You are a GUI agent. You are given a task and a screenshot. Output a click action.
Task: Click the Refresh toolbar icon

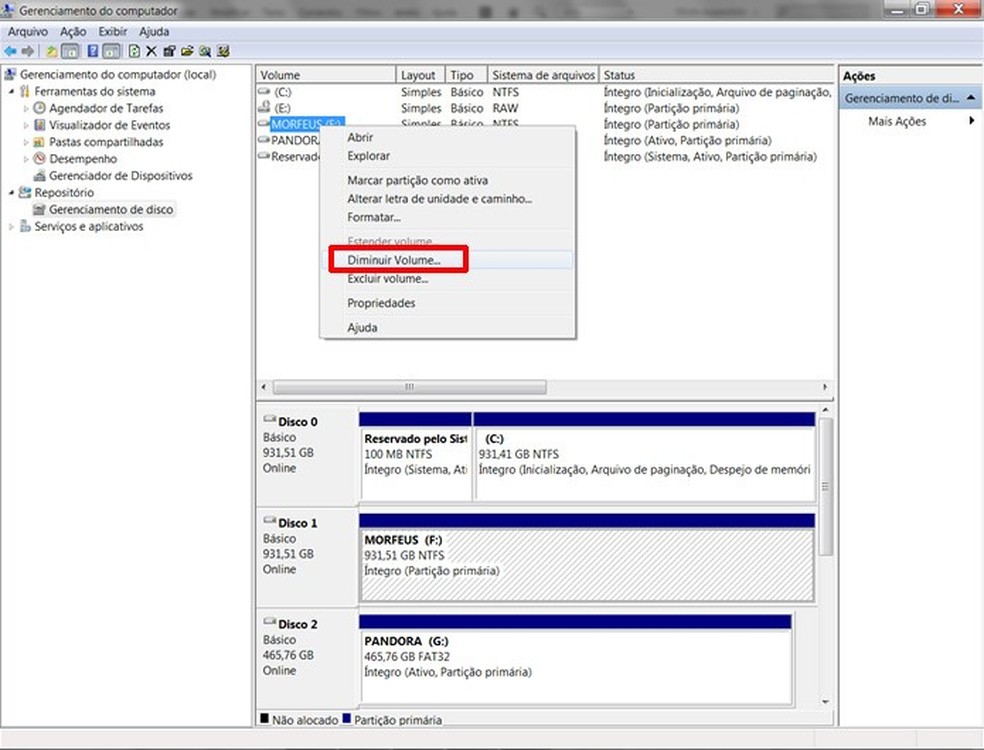[134, 51]
